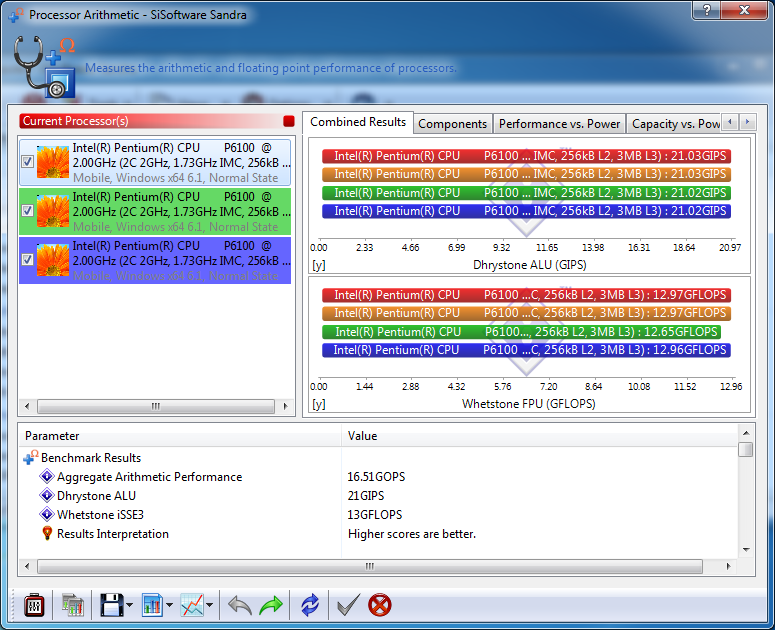Click the tab scroll left arrow

click(x=730, y=122)
